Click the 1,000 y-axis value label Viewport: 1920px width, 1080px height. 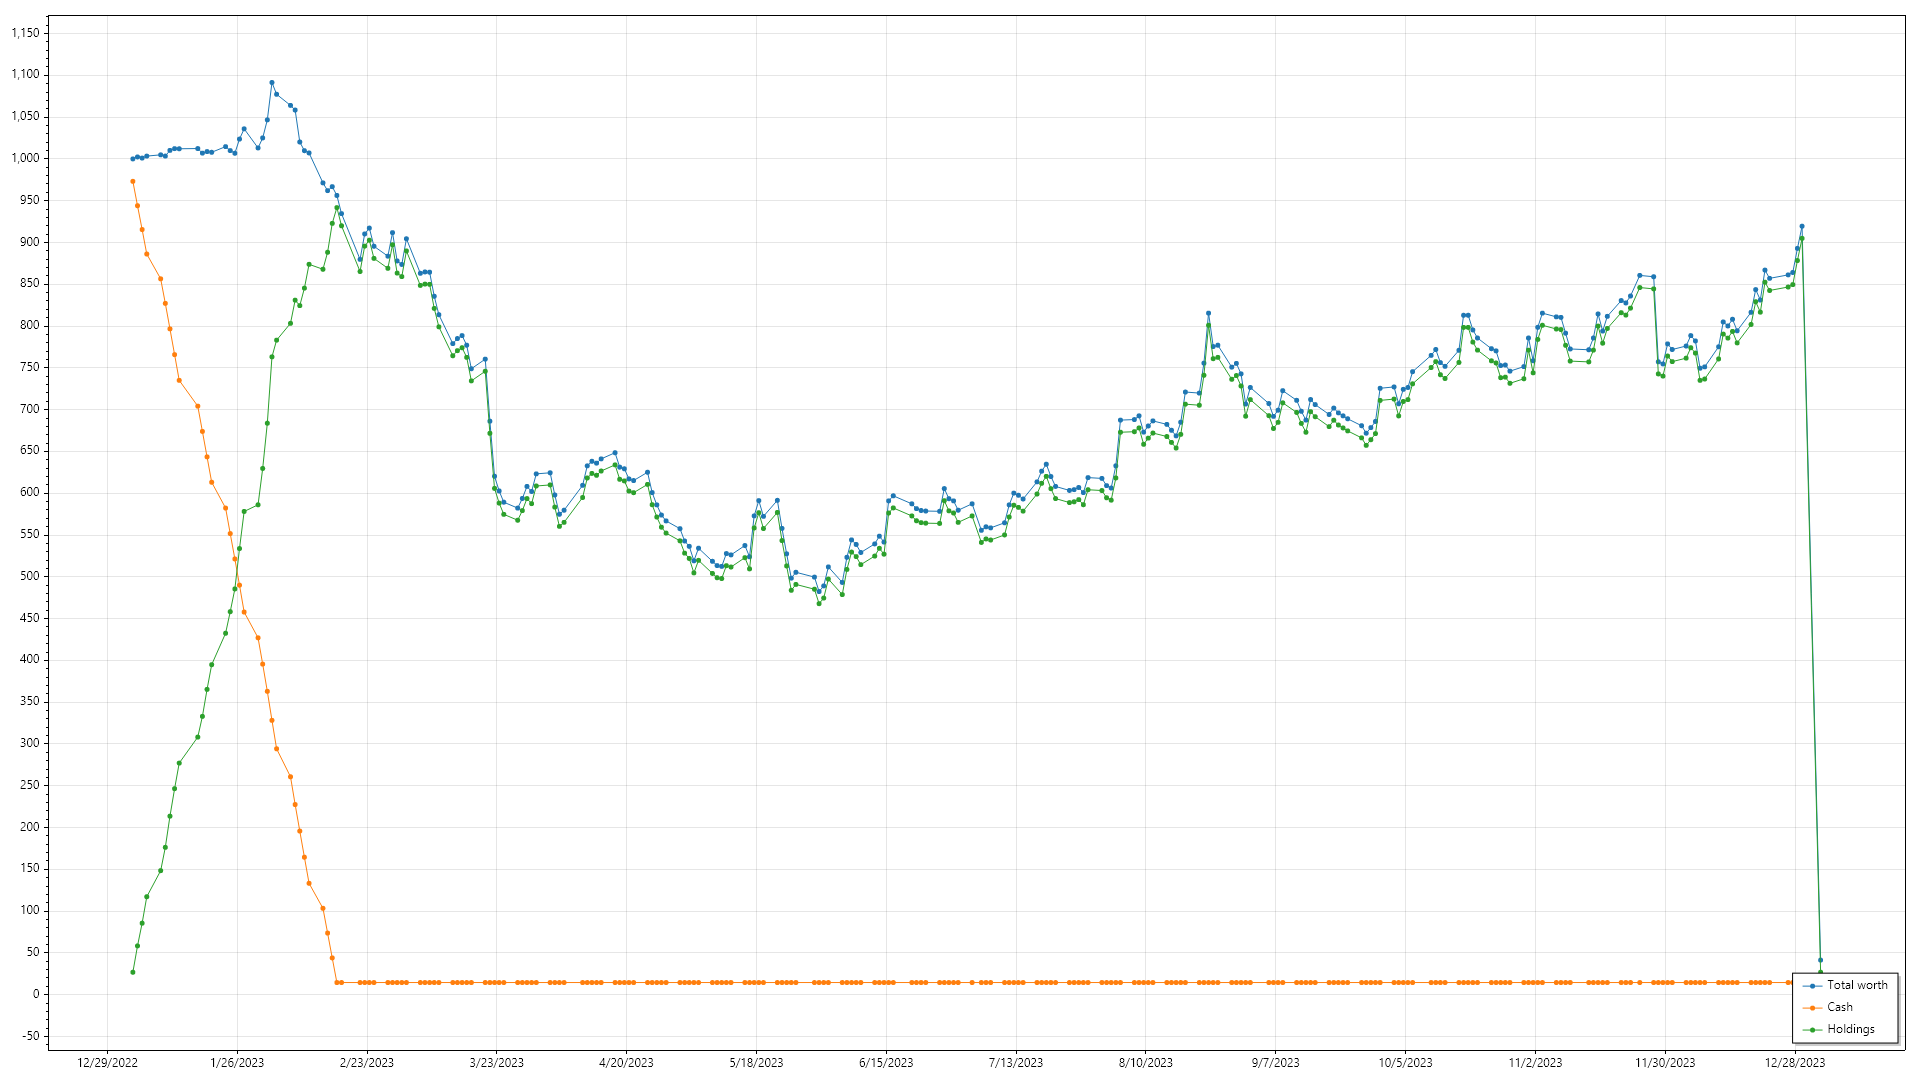tap(26, 158)
